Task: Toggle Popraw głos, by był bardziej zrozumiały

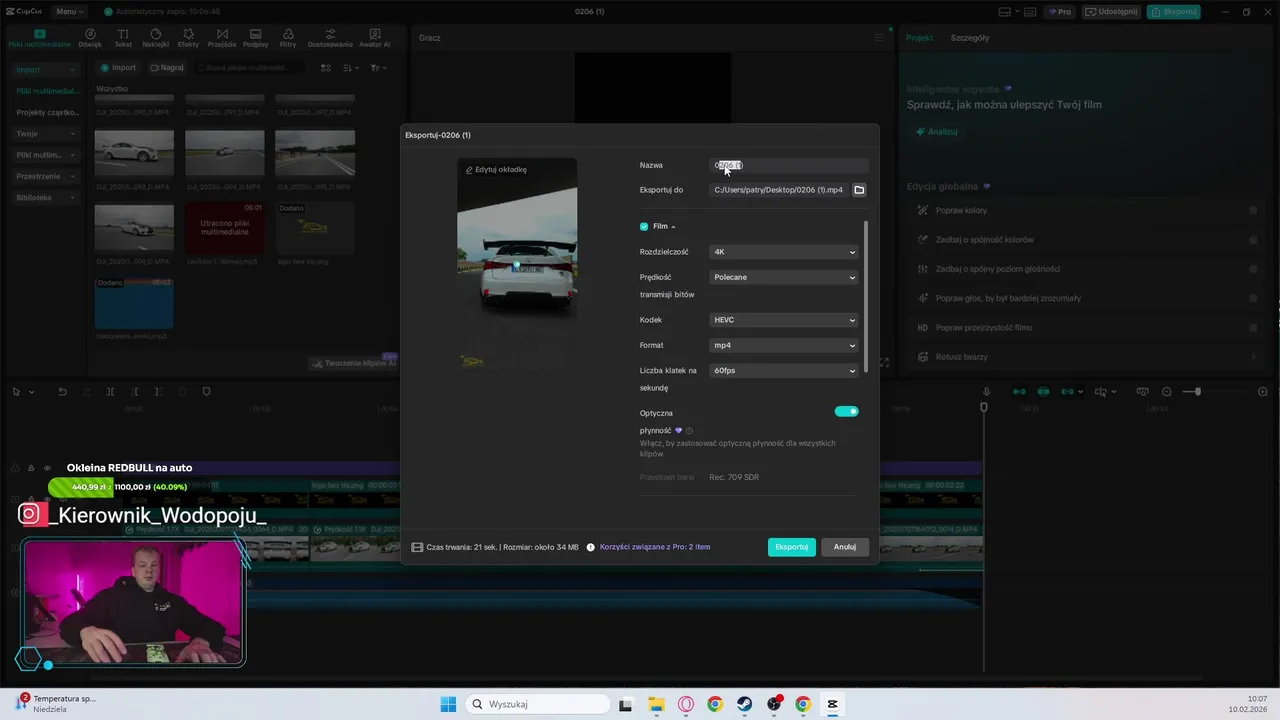Action: pyautogui.click(x=1253, y=298)
